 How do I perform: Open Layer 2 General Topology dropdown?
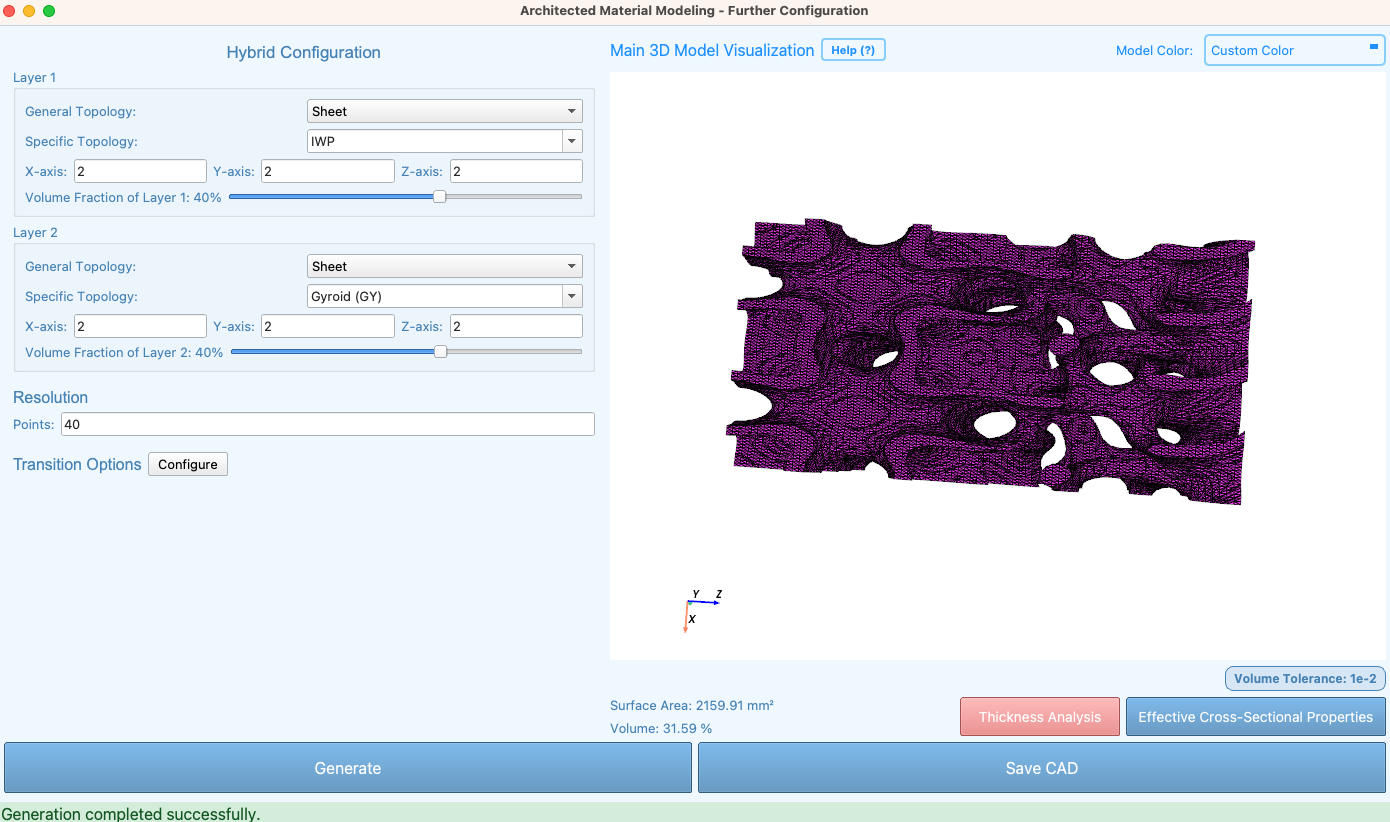coord(444,266)
